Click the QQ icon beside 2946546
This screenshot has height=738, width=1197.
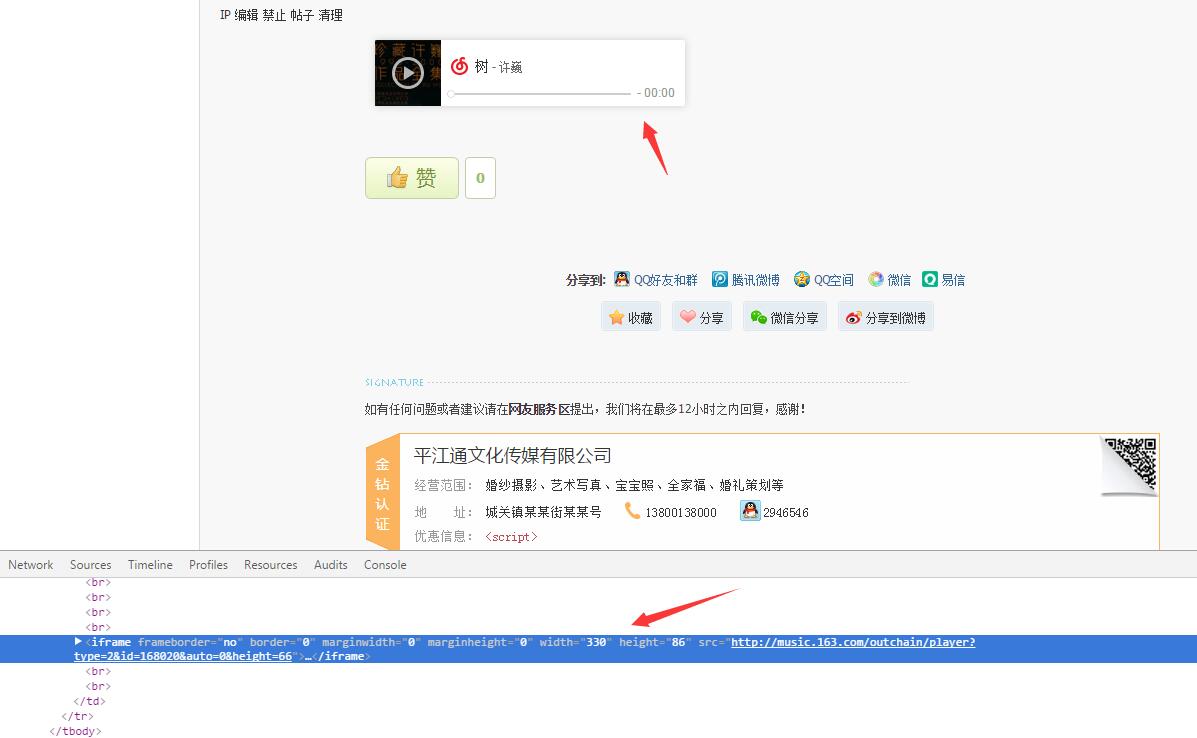750,511
